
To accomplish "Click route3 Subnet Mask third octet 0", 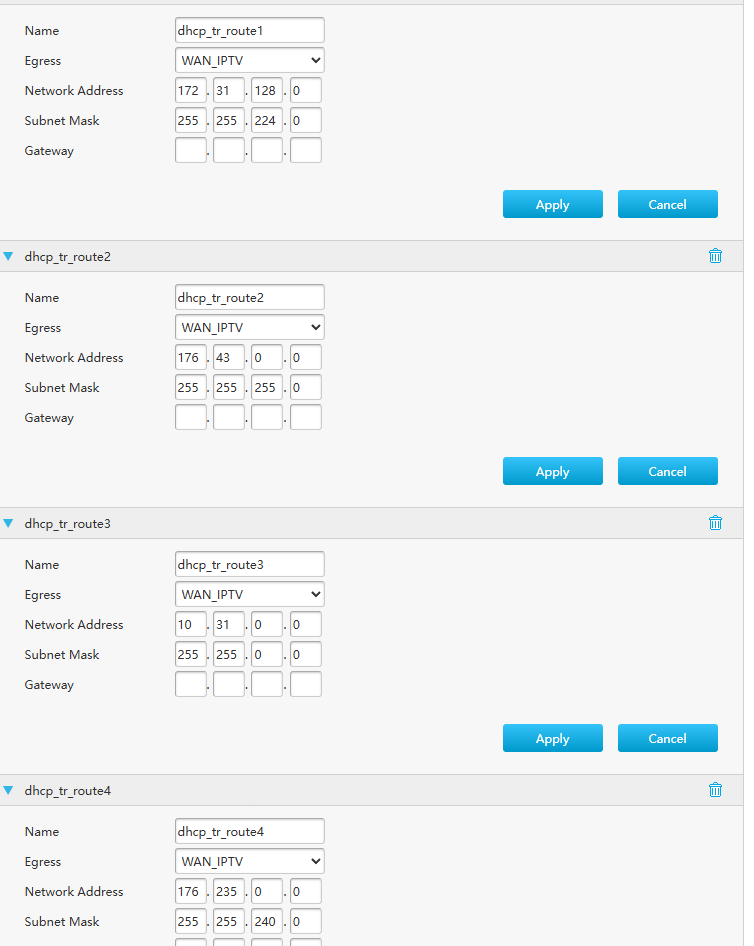I will tap(267, 654).
